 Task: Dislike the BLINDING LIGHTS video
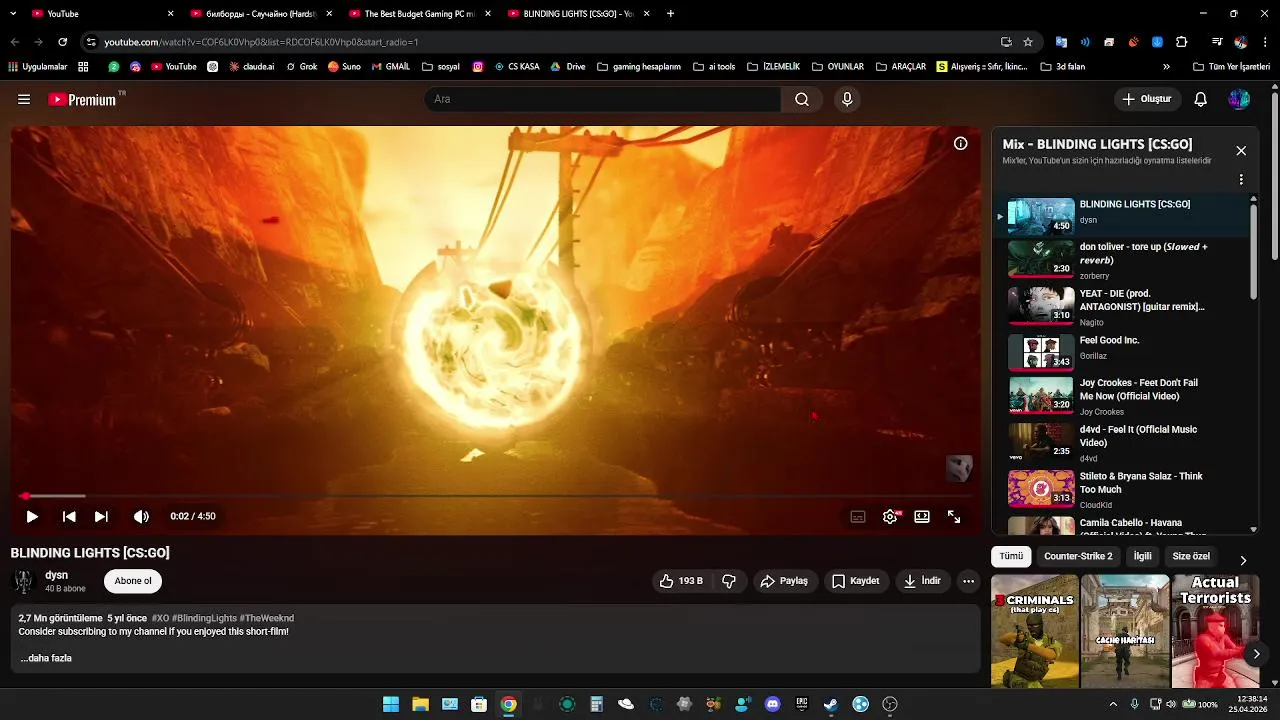729,581
